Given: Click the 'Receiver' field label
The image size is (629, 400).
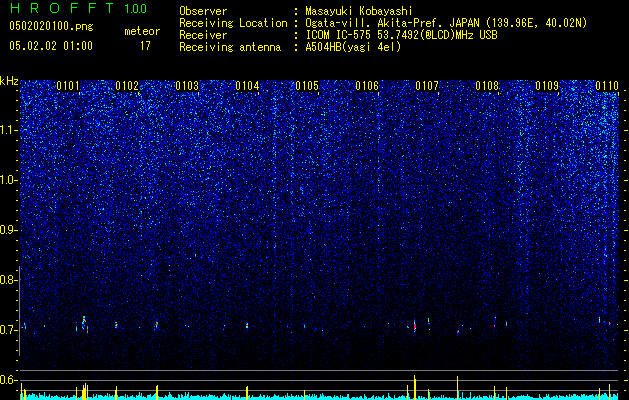Looking at the screenshot, I should (203, 35).
